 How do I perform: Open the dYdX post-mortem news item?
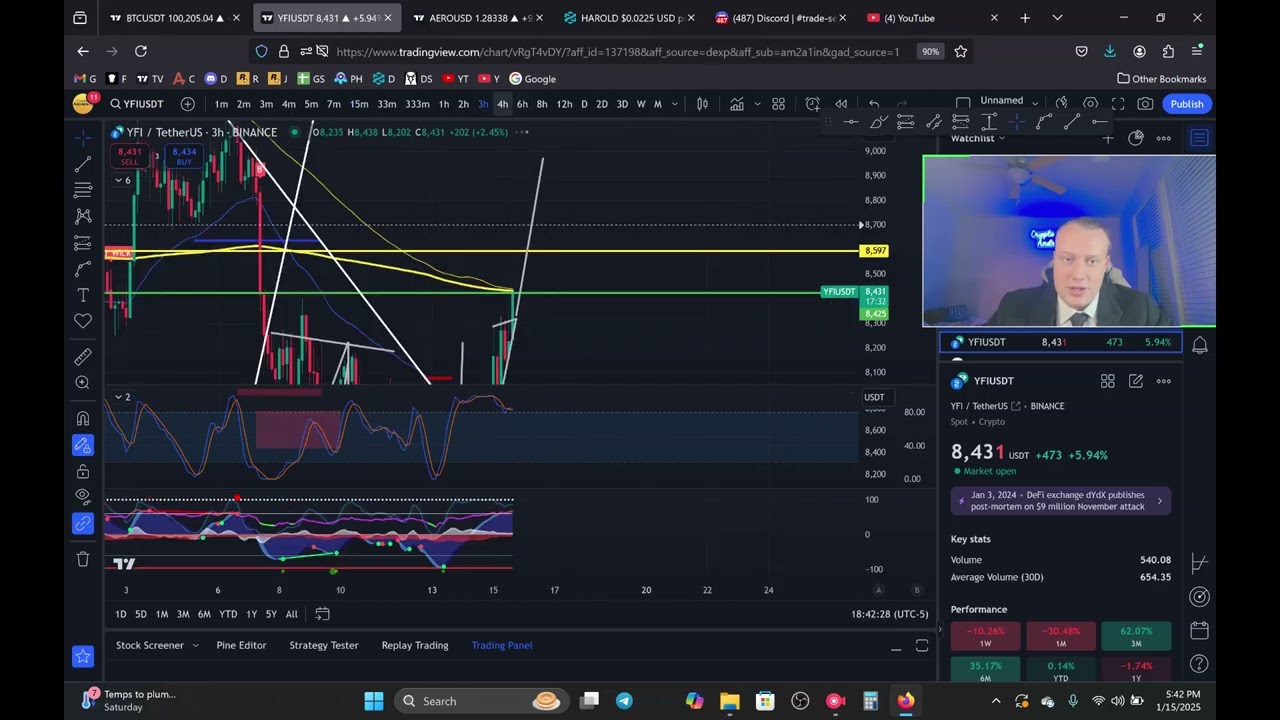1061,501
